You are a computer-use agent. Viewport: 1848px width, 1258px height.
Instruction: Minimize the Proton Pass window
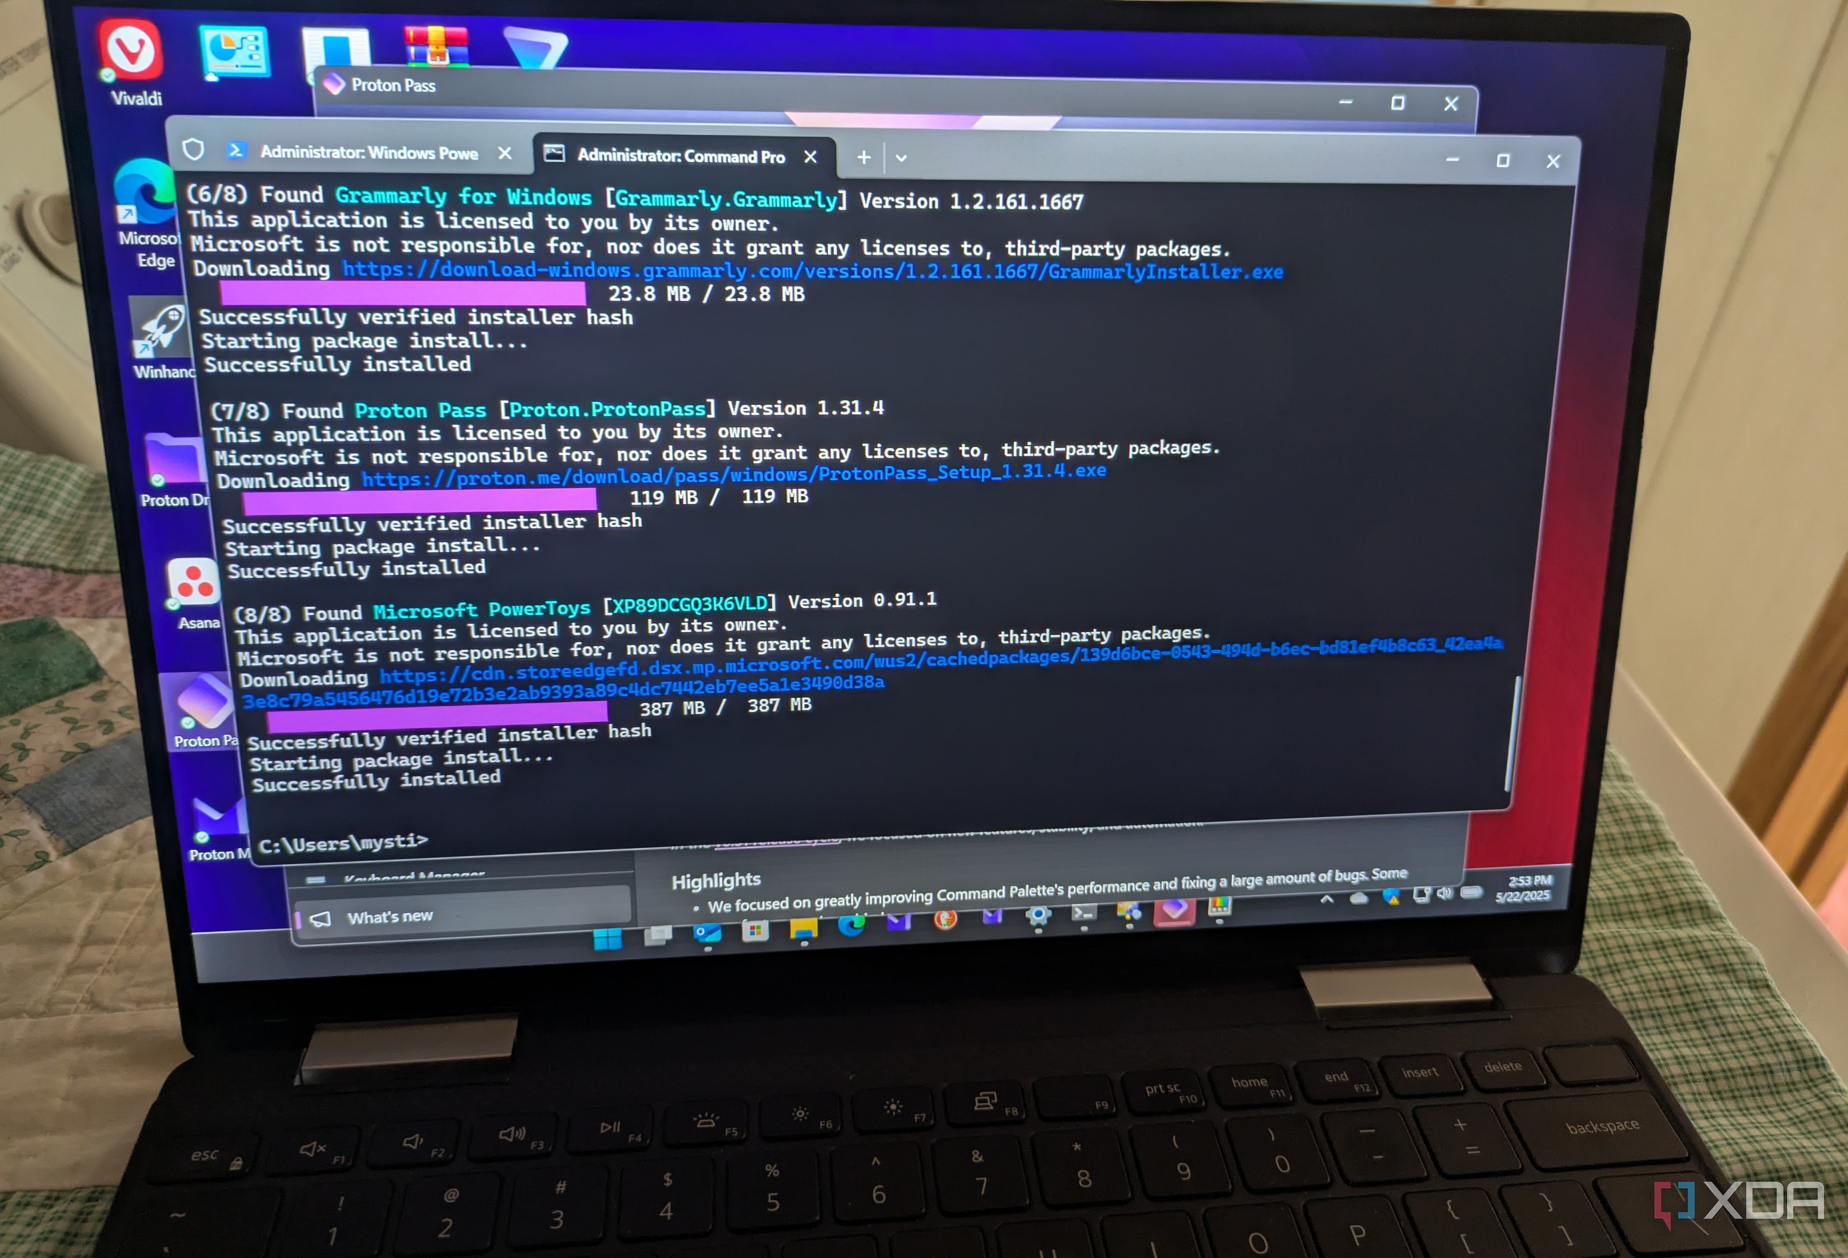[1346, 103]
